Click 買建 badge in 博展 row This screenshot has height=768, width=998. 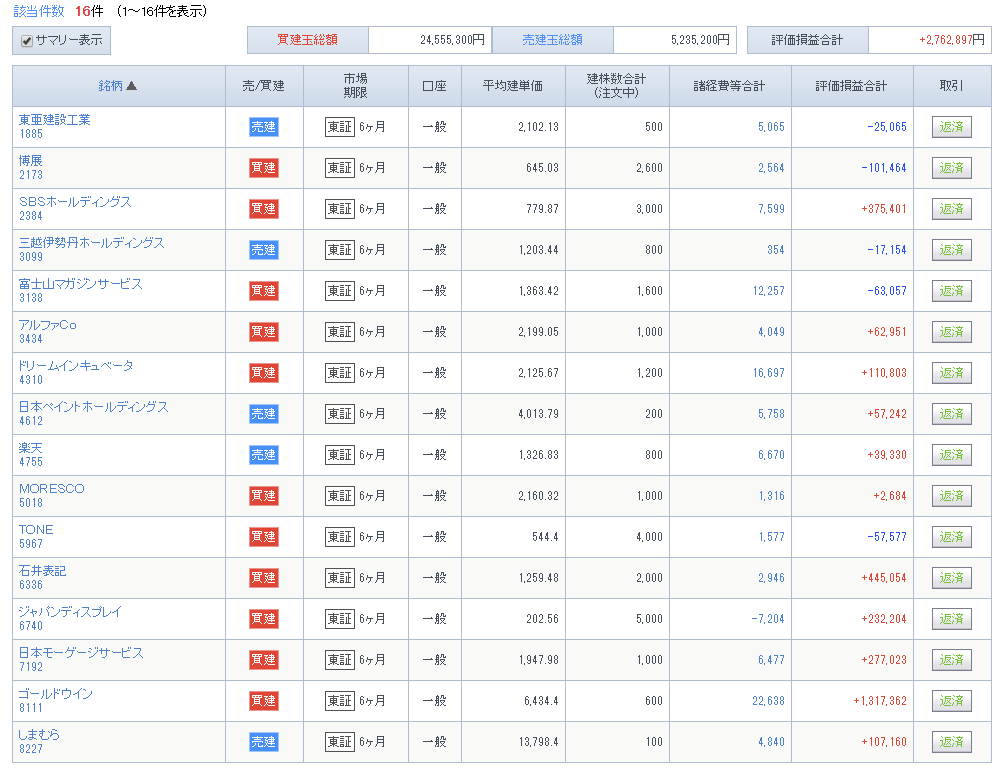(264, 168)
